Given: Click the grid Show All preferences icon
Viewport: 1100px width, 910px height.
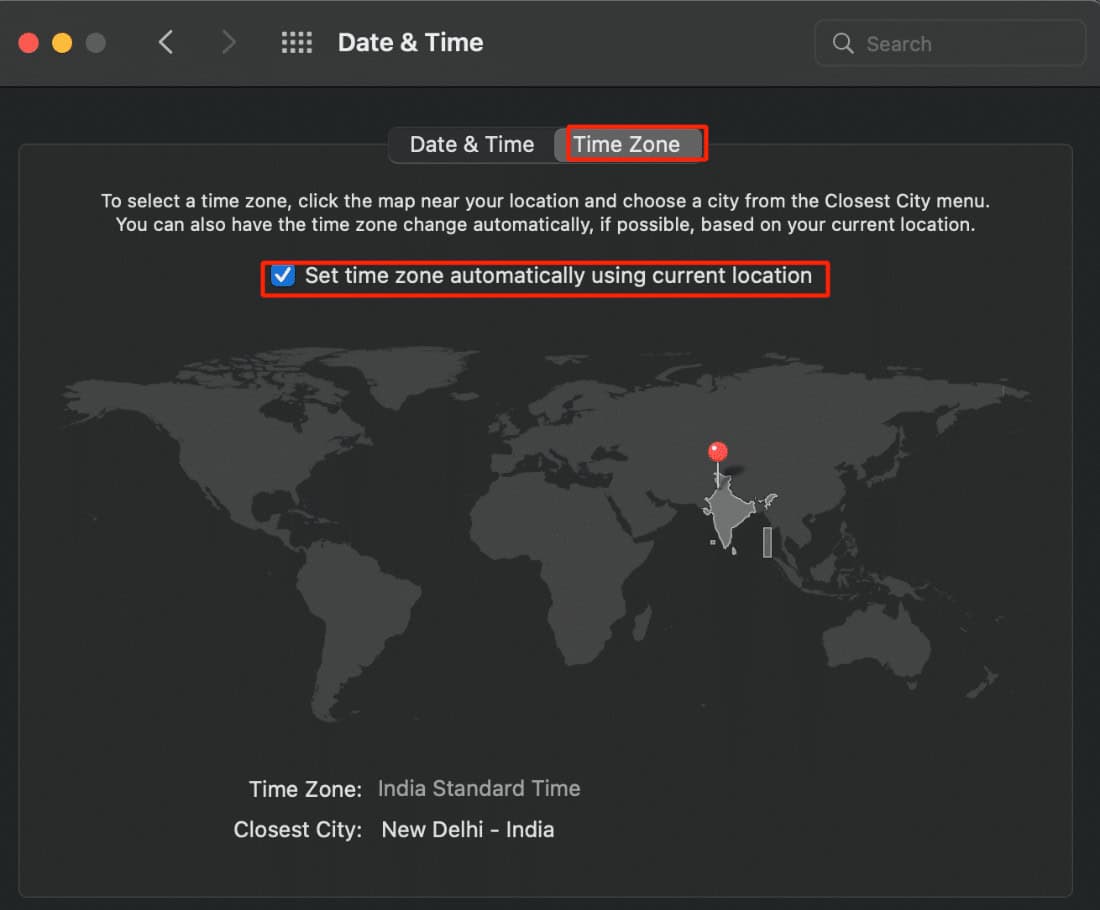Looking at the screenshot, I should (296, 42).
